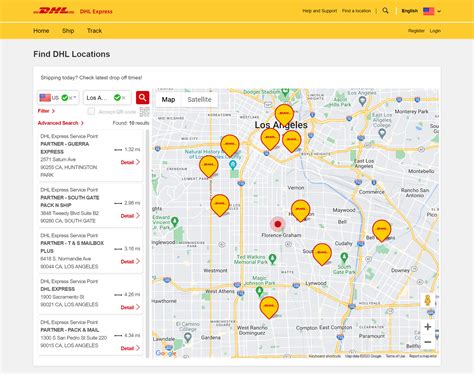474x374 pixels.
Task: Expand the Filter options
Action: point(46,111)
